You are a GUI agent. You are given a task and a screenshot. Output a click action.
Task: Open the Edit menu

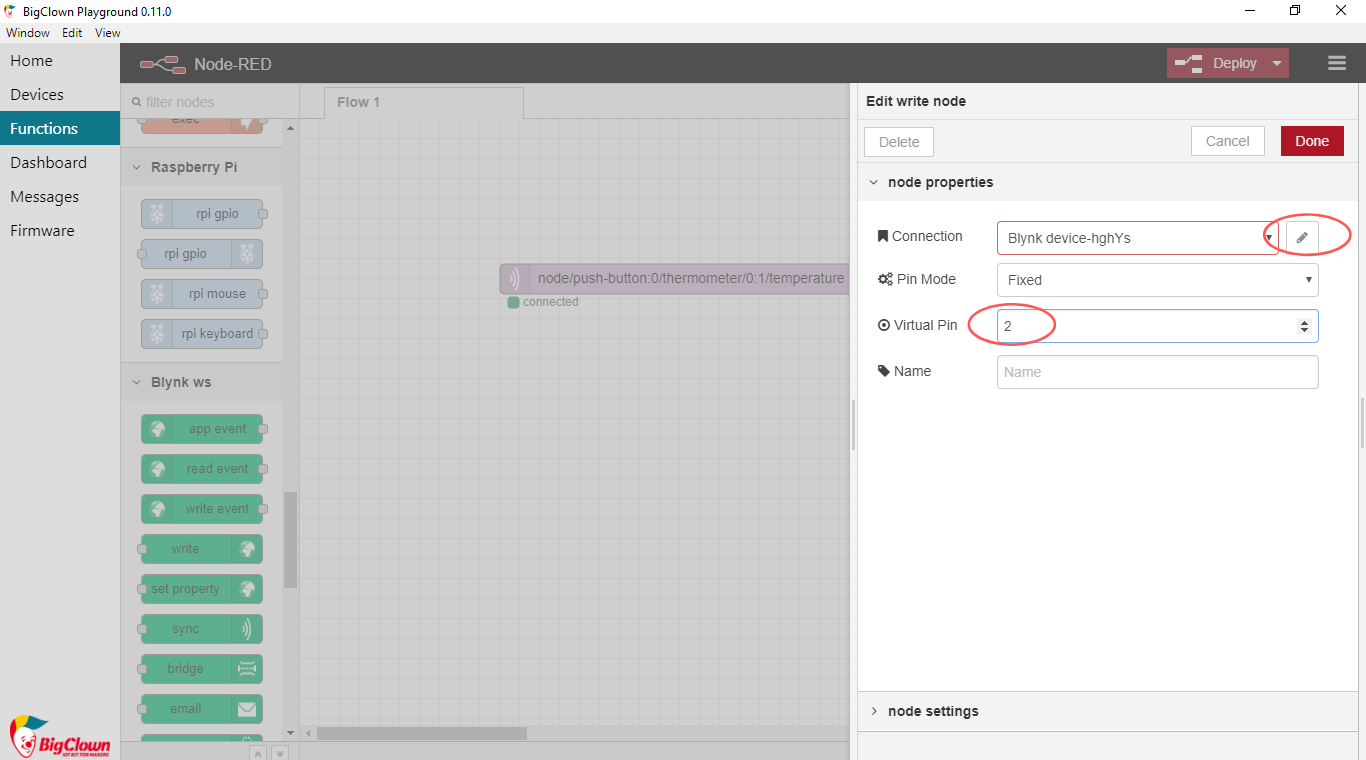pyautogui.click(x=72, y=32)
